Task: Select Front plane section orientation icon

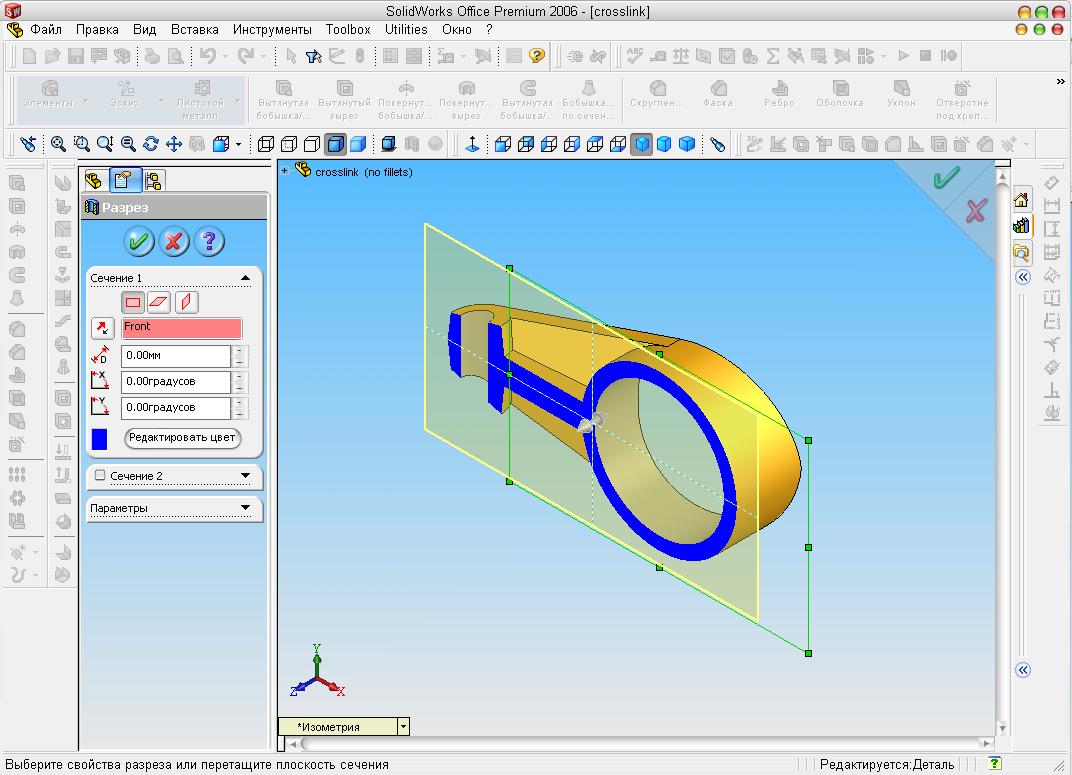Action: point(133,302)
